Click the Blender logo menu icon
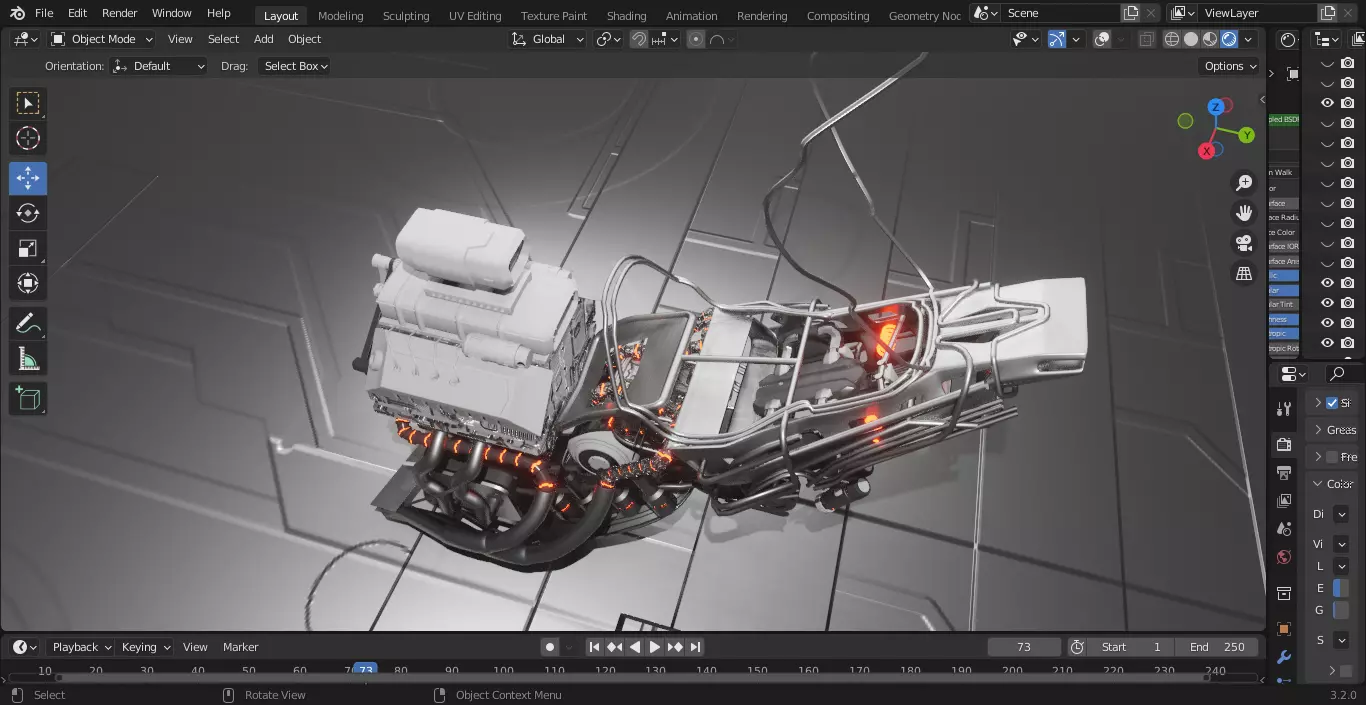 tap(15, 13)
